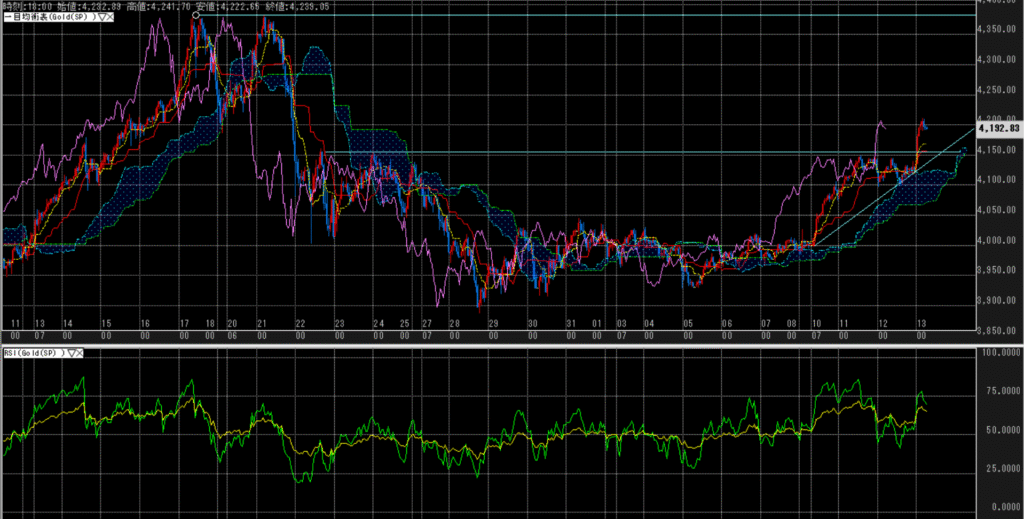Click the date label 22 on time axis
The width and height of the screenshot is (1024, 519).
click(x=300, y=324)
